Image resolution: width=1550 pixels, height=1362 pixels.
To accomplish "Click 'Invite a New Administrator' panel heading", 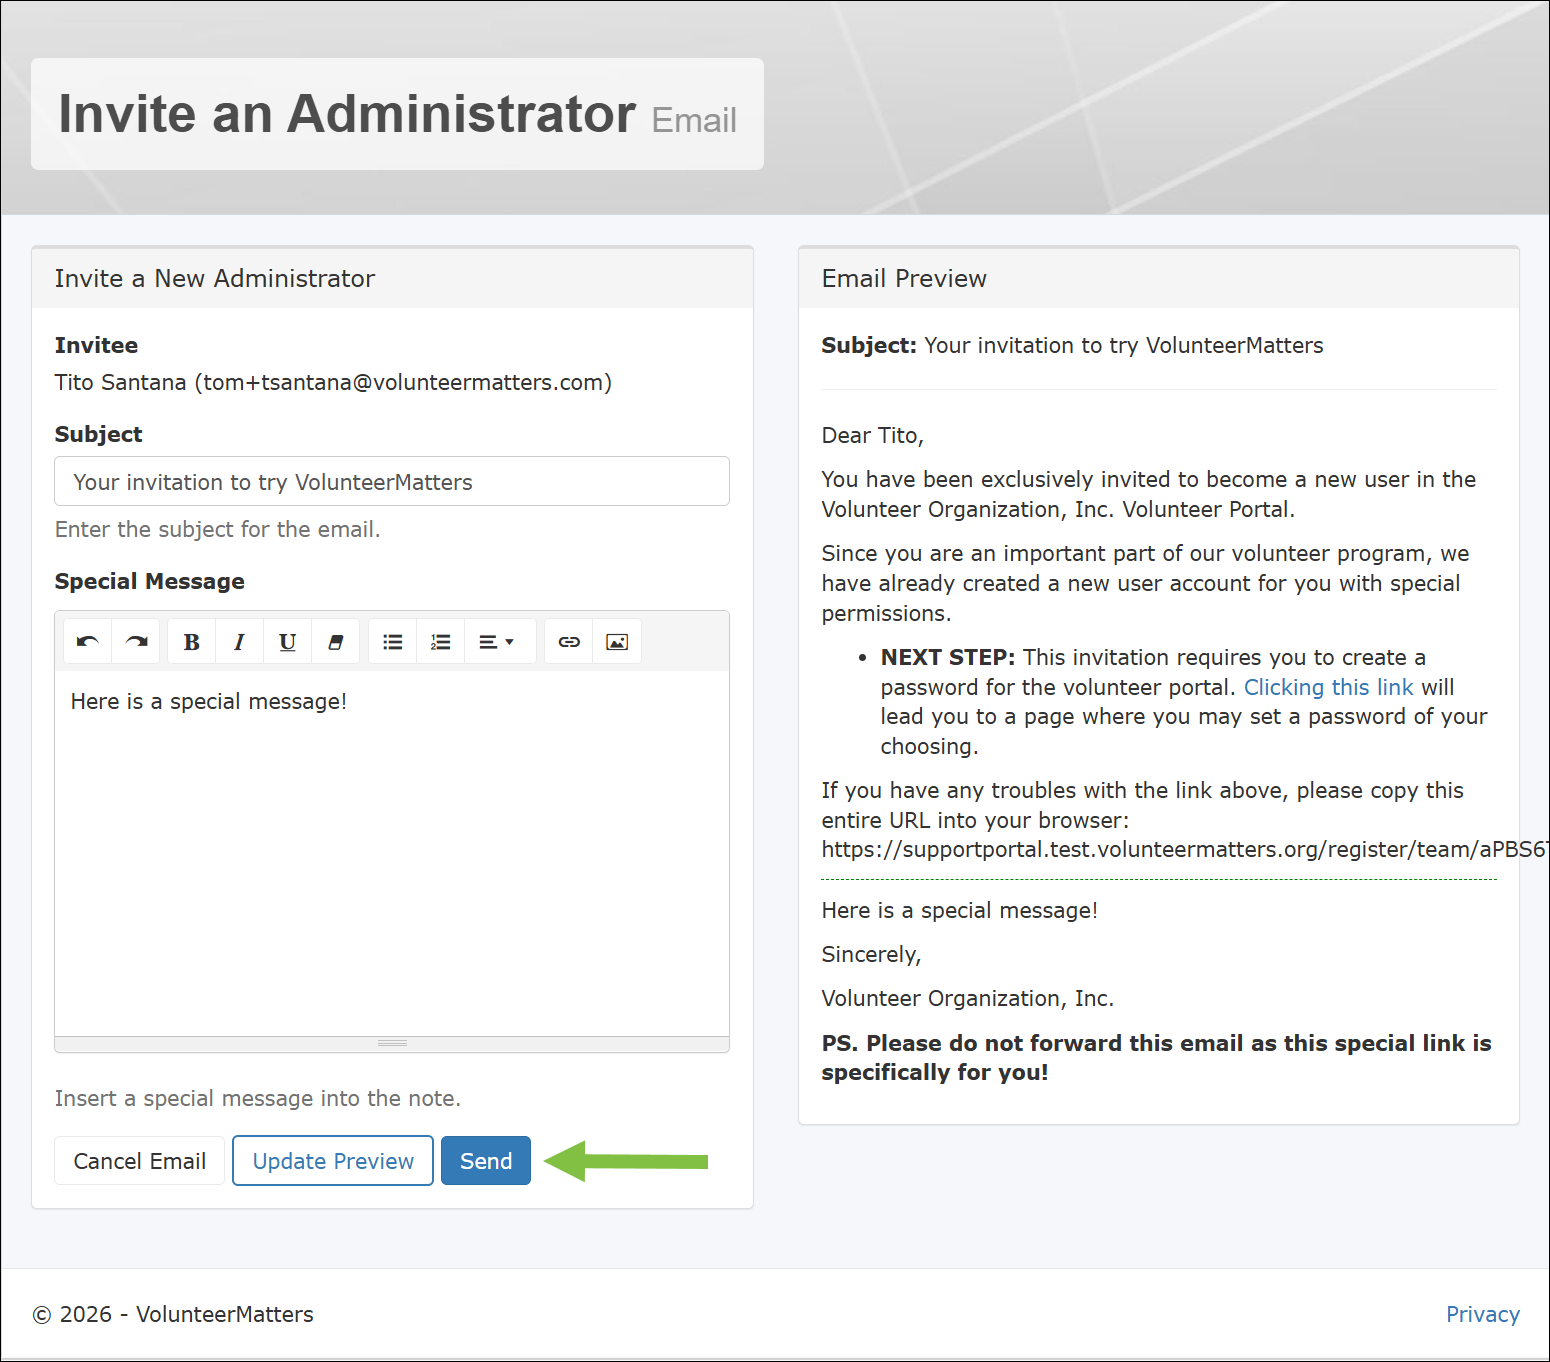I will 215,279.
